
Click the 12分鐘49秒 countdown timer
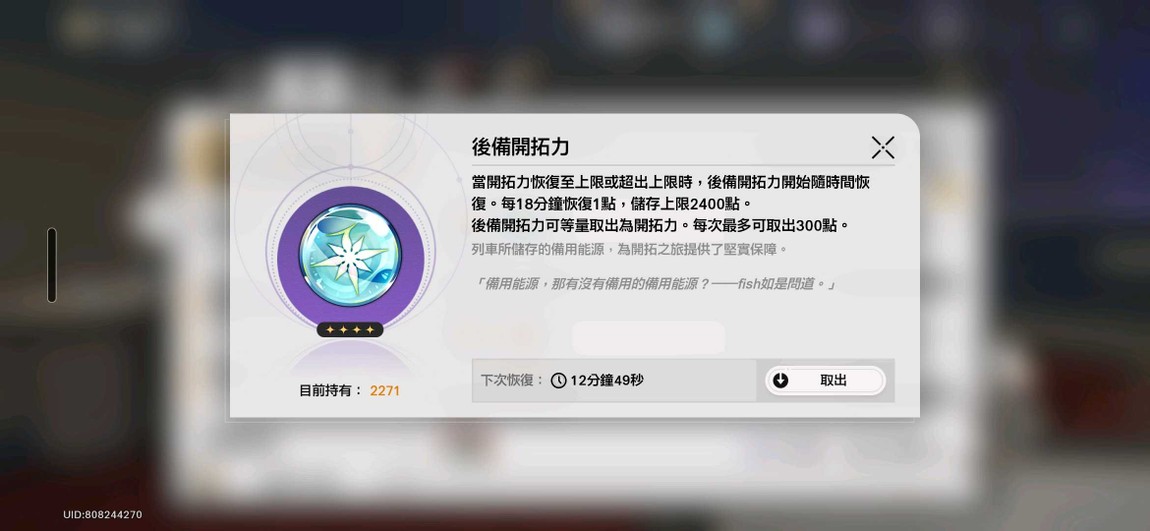607,381
